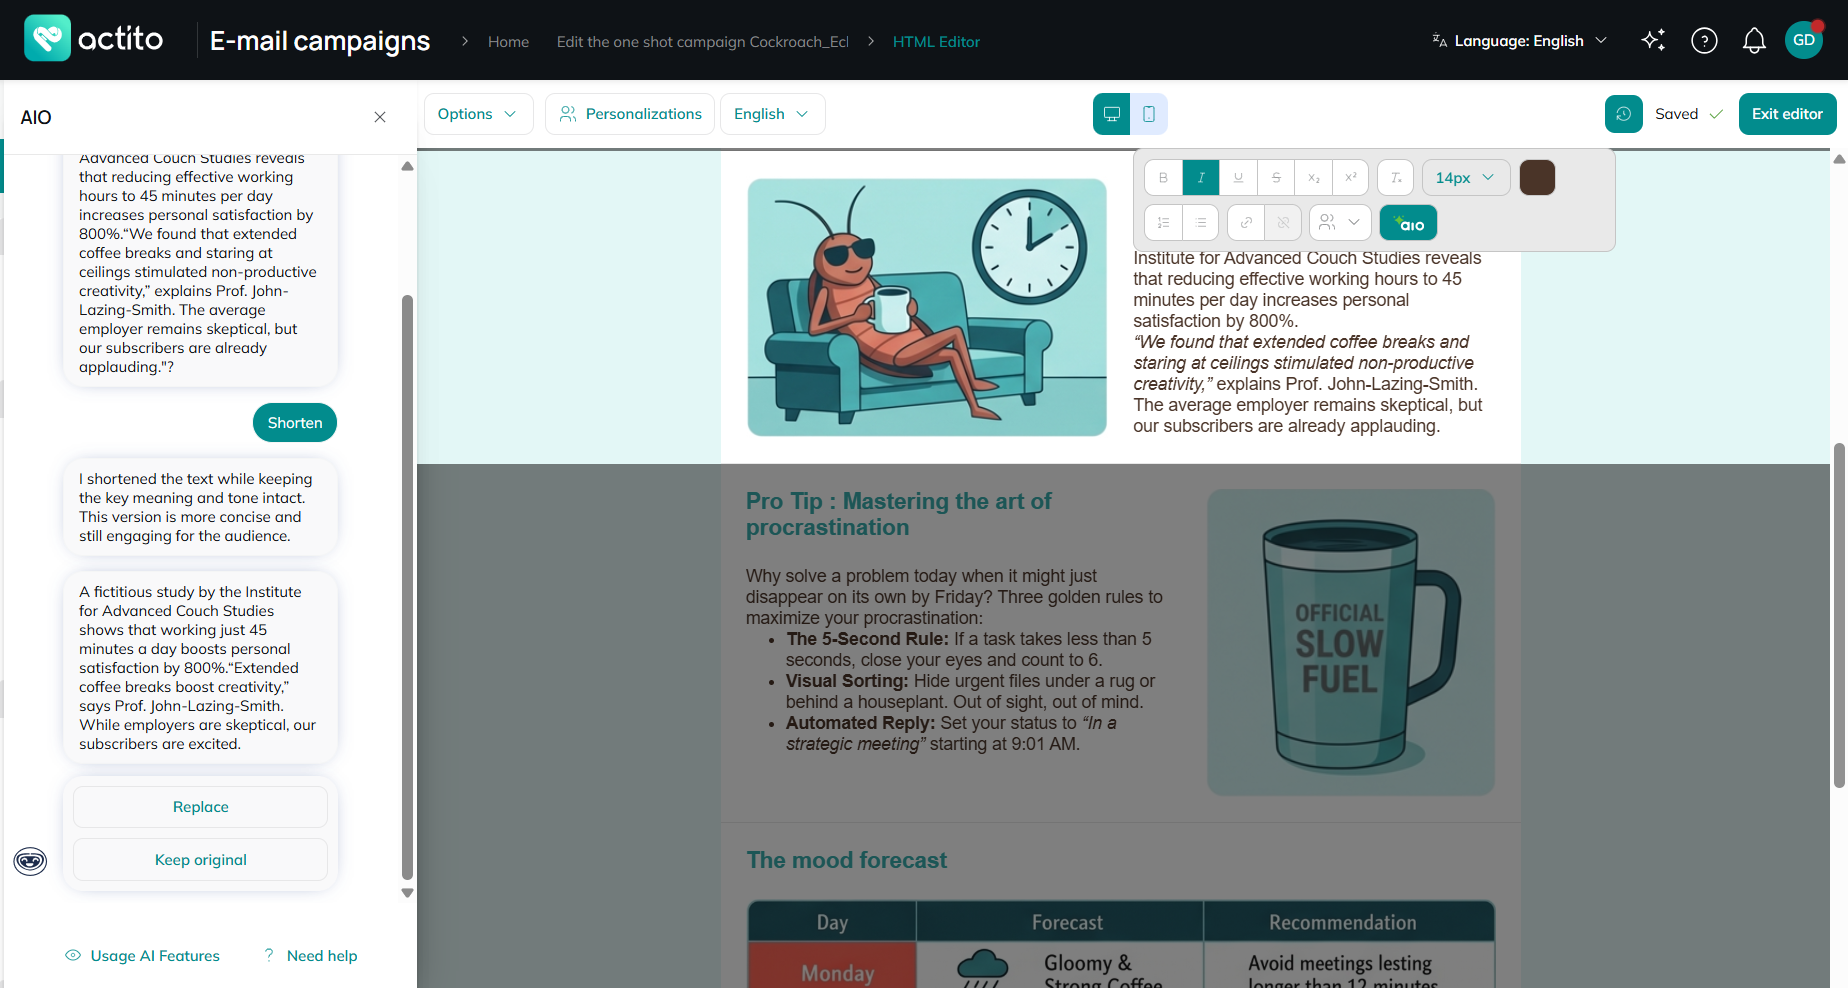Toggle strikethrough formatting
The height and width of the screenshot is (988, 1848).
tap(1276, 177)
